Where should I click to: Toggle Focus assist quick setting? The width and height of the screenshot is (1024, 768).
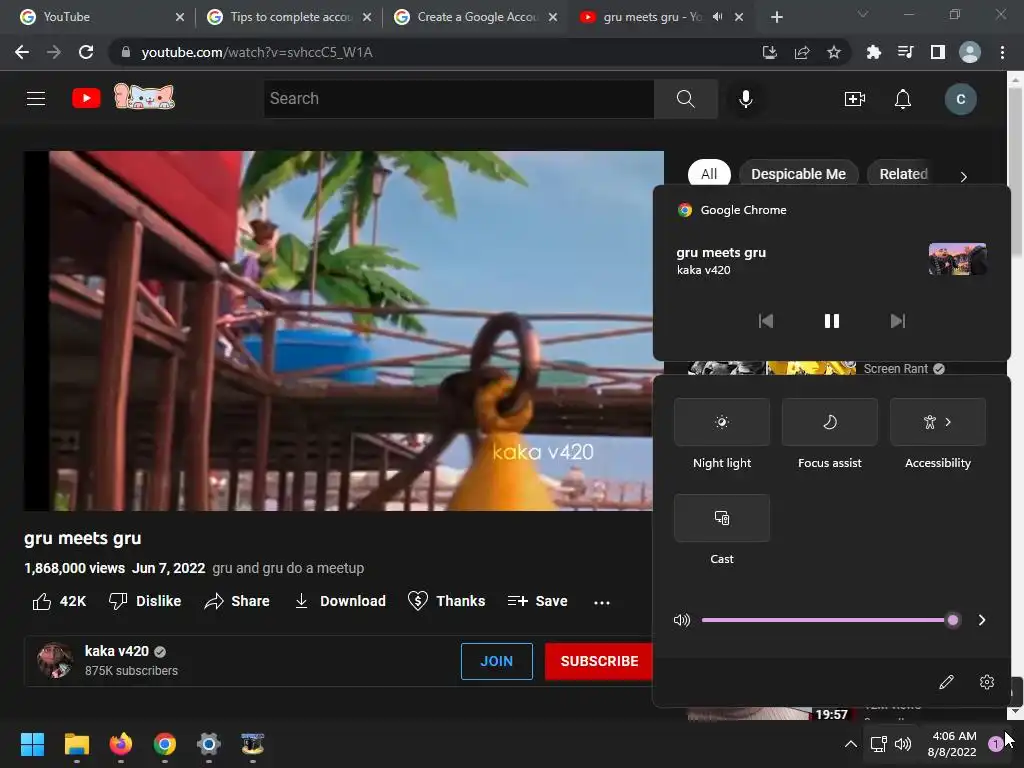coord(829,422)
